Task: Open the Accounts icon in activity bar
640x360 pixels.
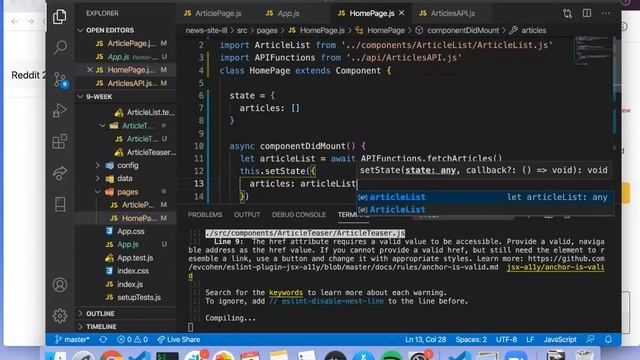Action: (x=60, y=284)
